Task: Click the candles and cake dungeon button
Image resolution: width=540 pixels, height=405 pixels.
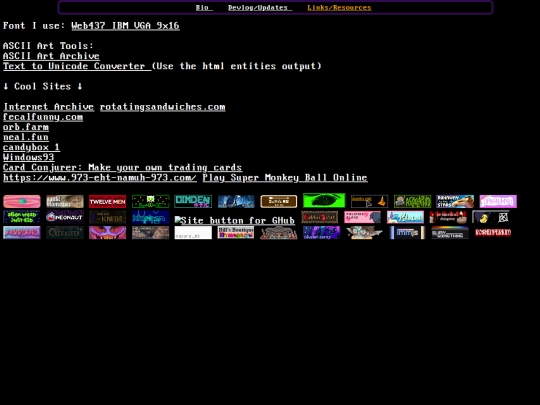Action: point(448,217)
